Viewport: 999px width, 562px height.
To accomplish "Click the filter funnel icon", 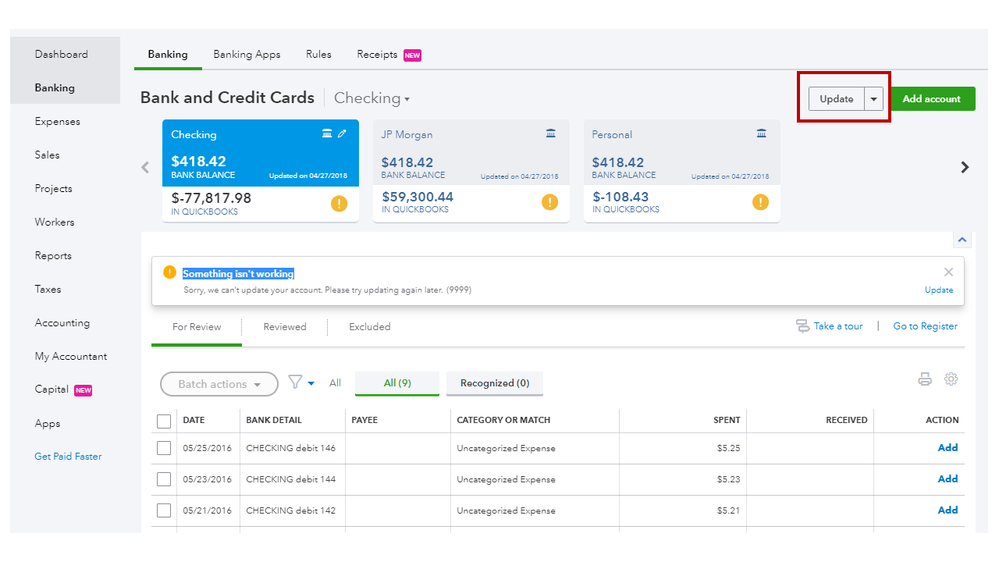I will point(295,382).
